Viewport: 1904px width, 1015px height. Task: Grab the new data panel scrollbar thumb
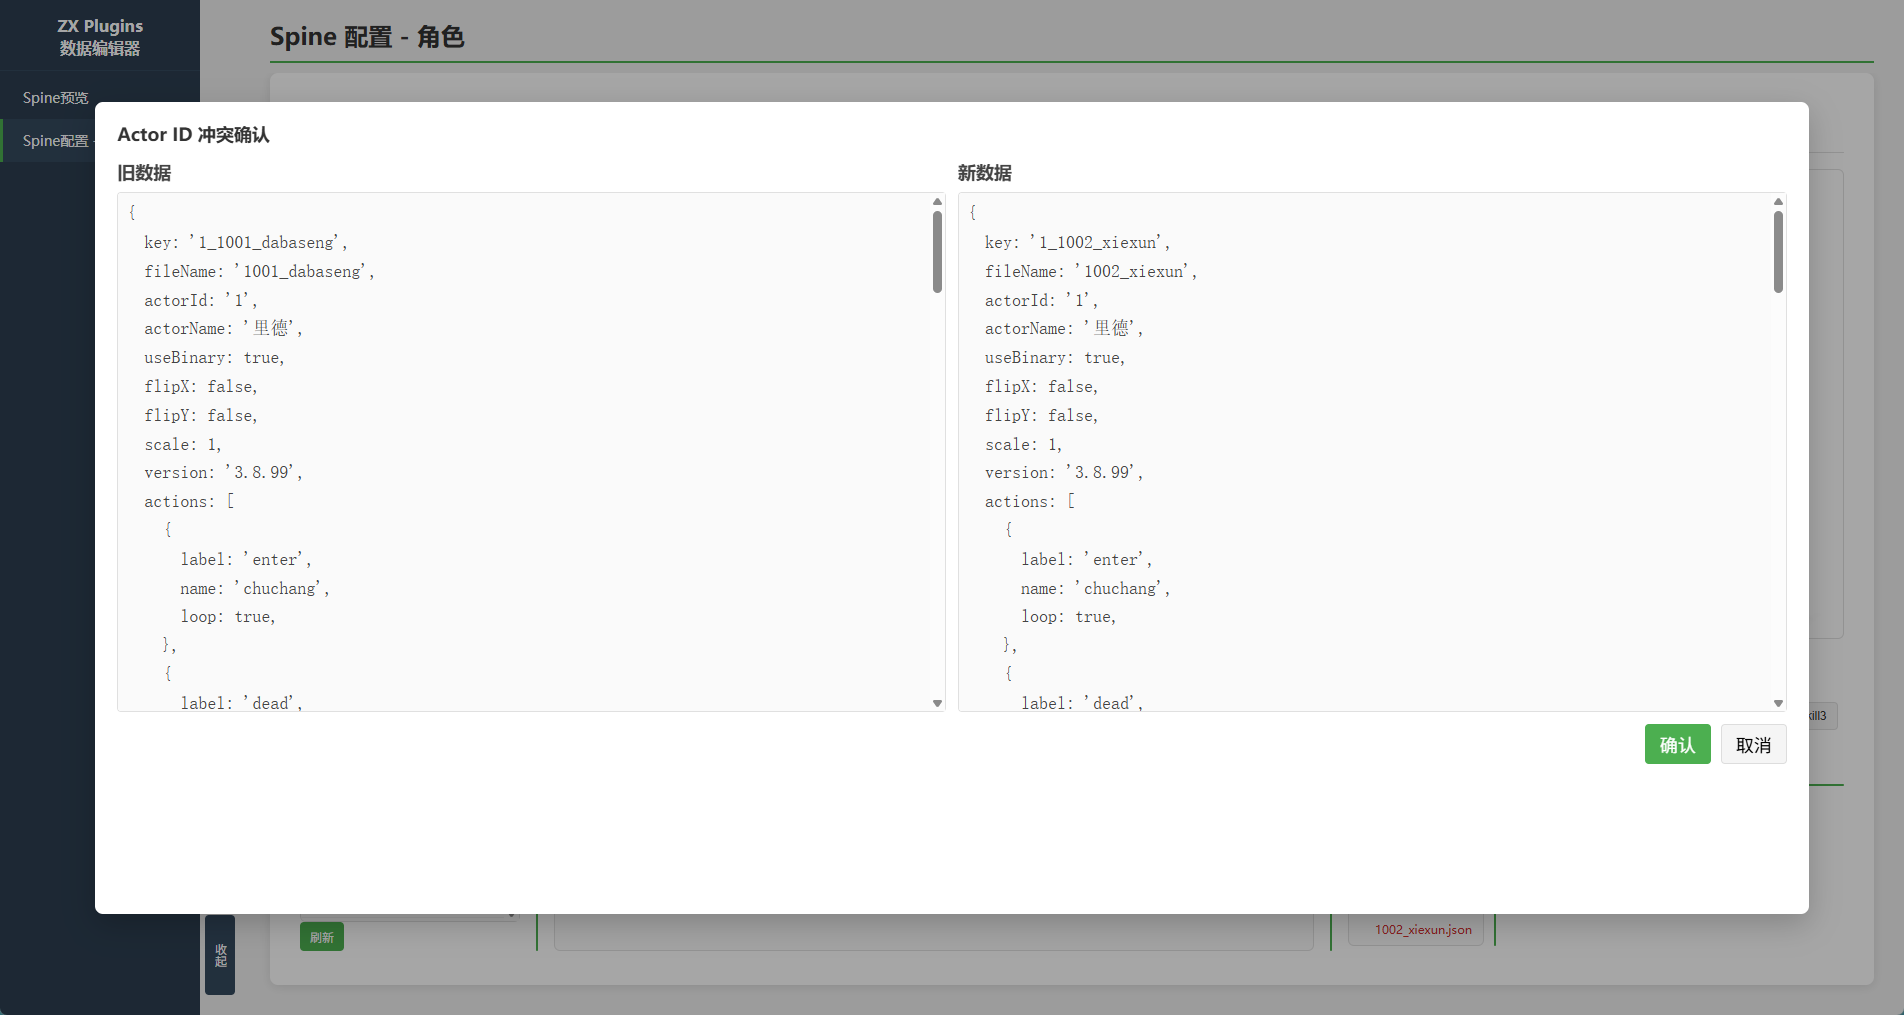pos(1778,252)
